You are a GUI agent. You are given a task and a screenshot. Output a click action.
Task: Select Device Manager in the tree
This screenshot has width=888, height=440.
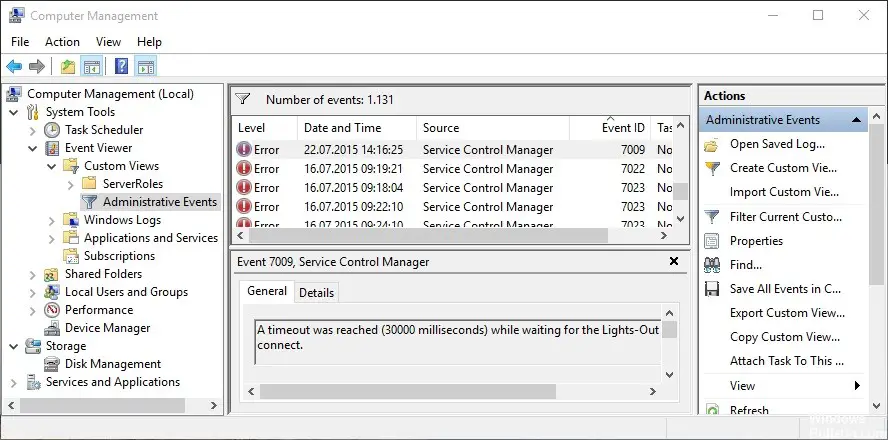point(107,328)
